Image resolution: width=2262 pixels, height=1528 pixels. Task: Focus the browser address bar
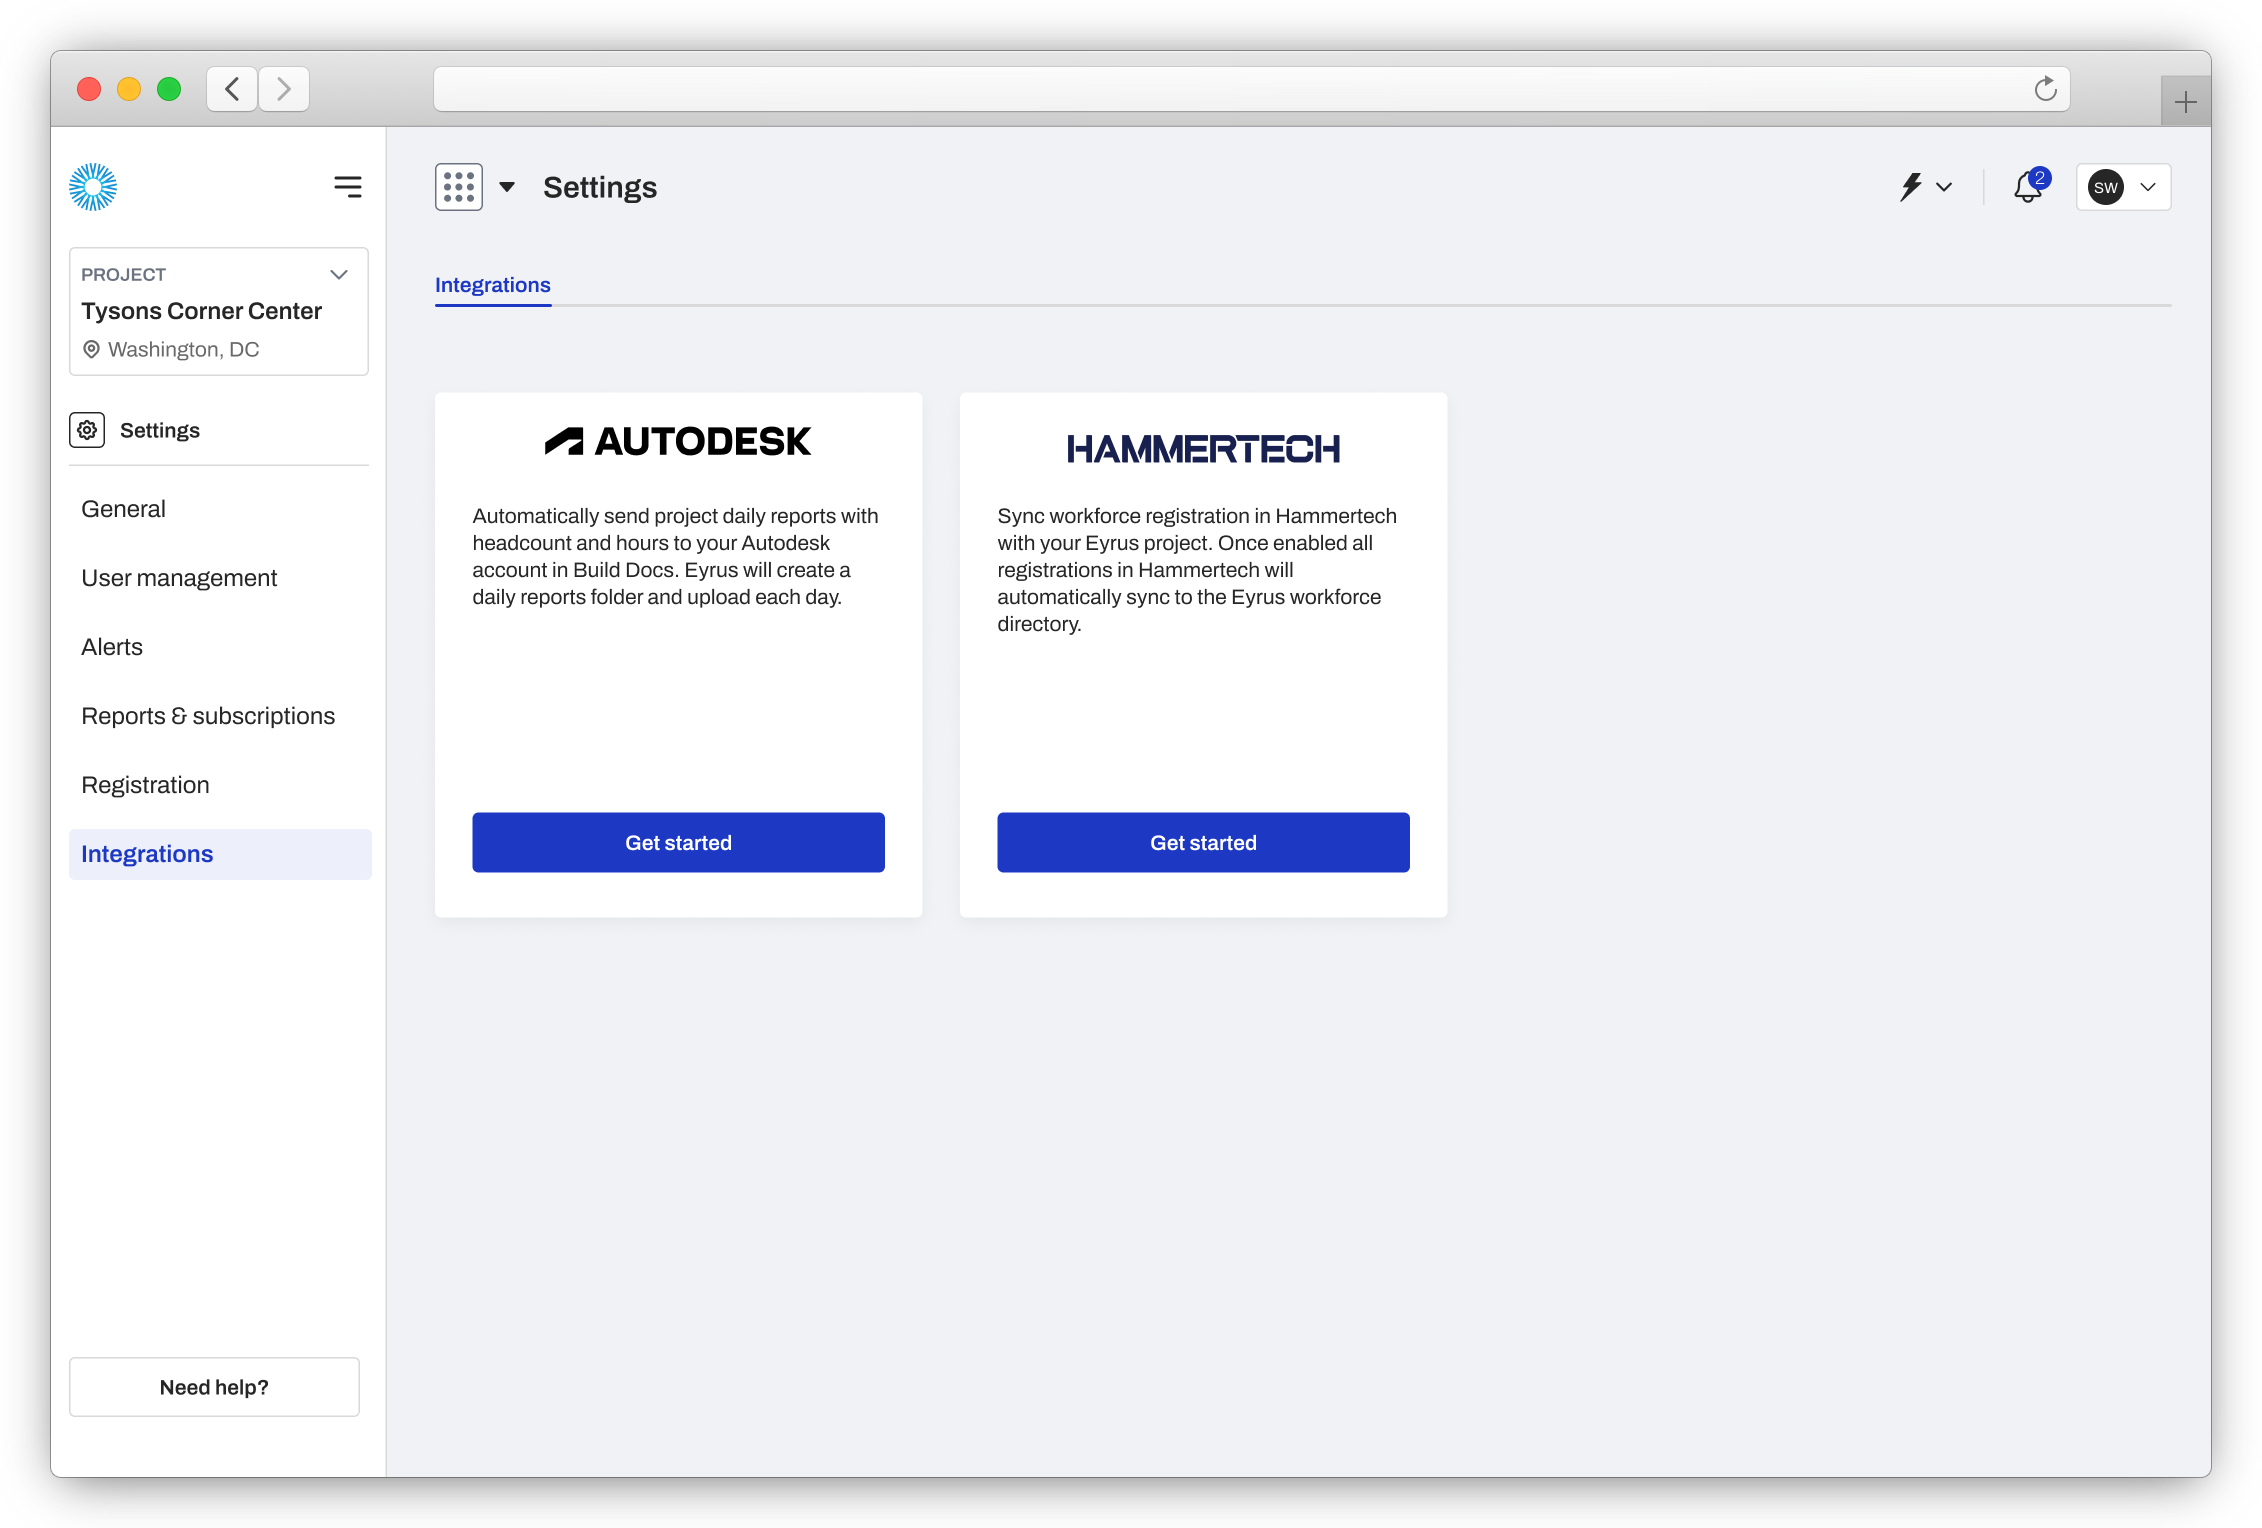pyautogui.click(x=1251, y=89)
